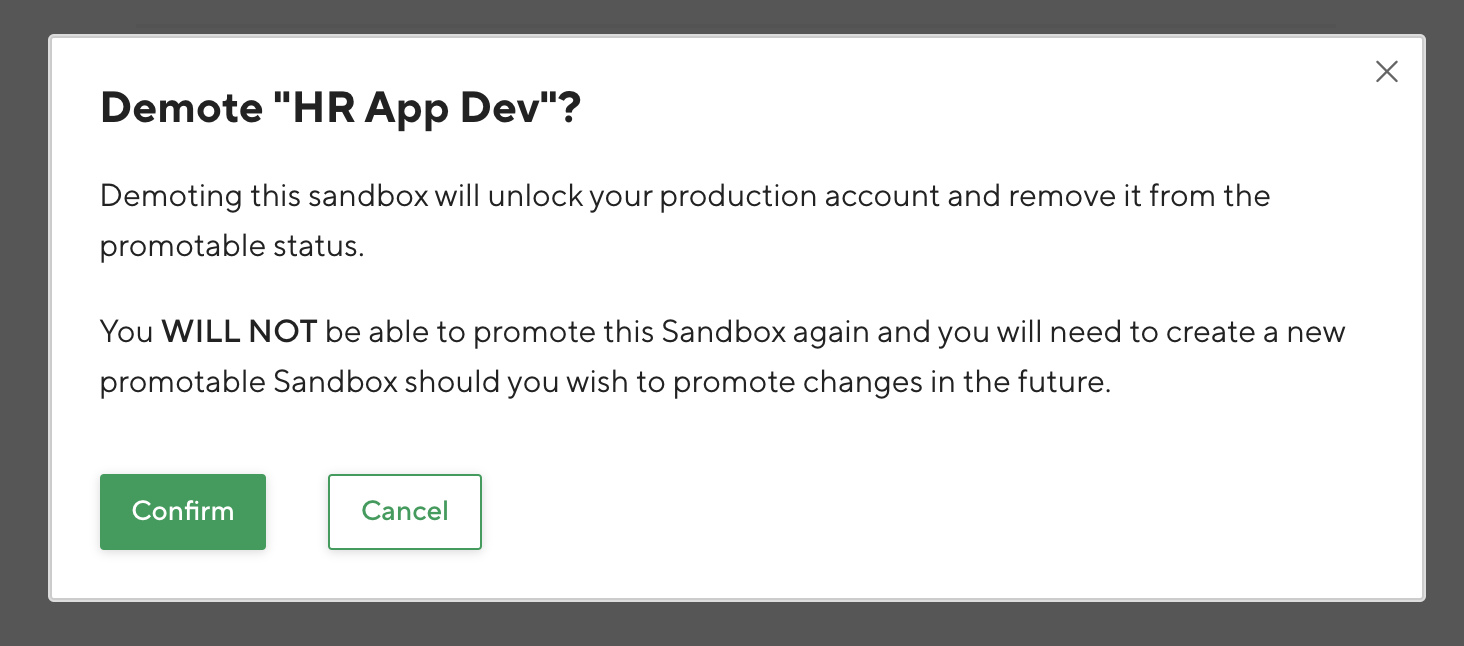The height and width of the screenshot is (646, 1464).
Task: Cancel the sandbox demotion
Action: tap(404, 512)
